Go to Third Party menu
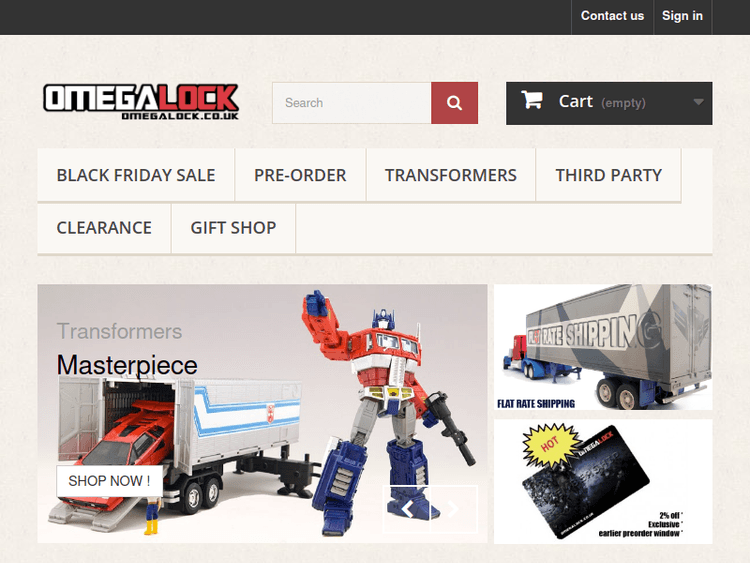Image resolution: width=750 pixels, height=563 pixels. point(608,175)
